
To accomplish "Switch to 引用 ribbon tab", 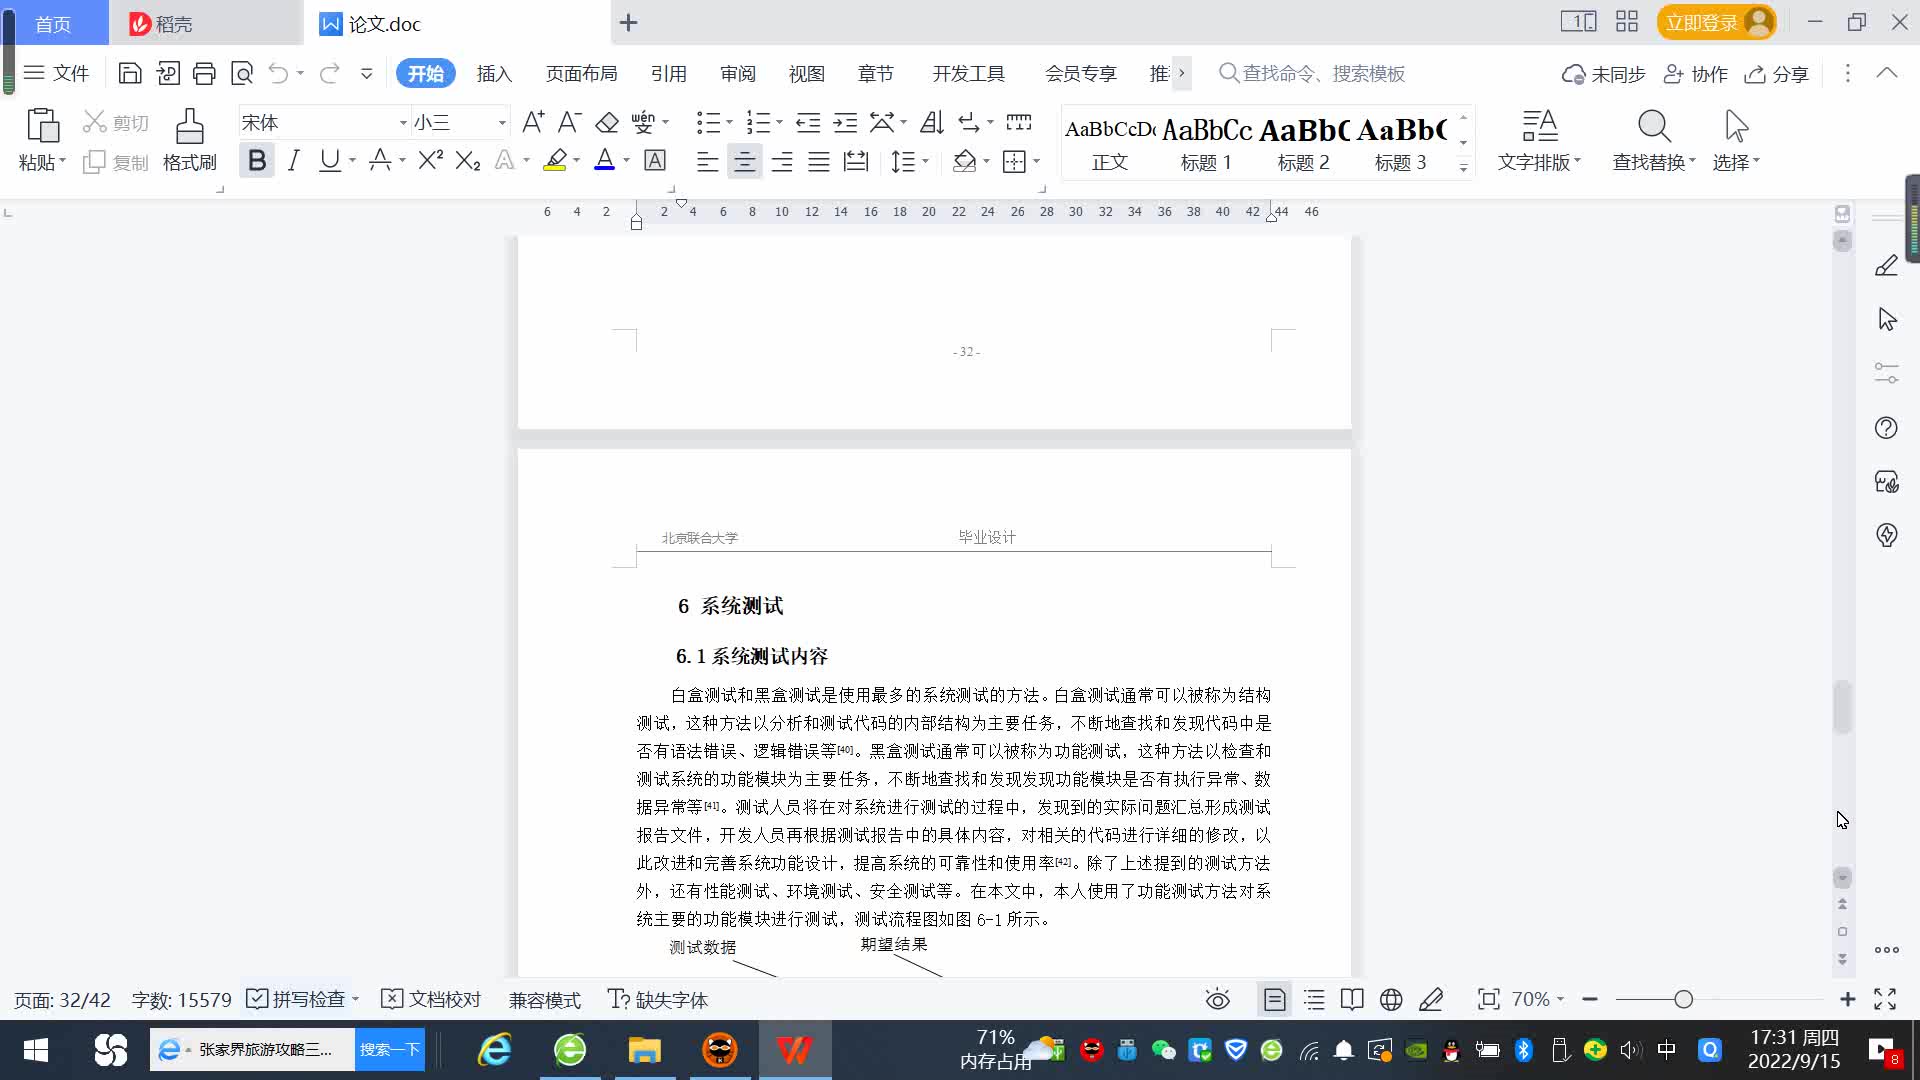I will pyautogui.click(x=668, y=73).
